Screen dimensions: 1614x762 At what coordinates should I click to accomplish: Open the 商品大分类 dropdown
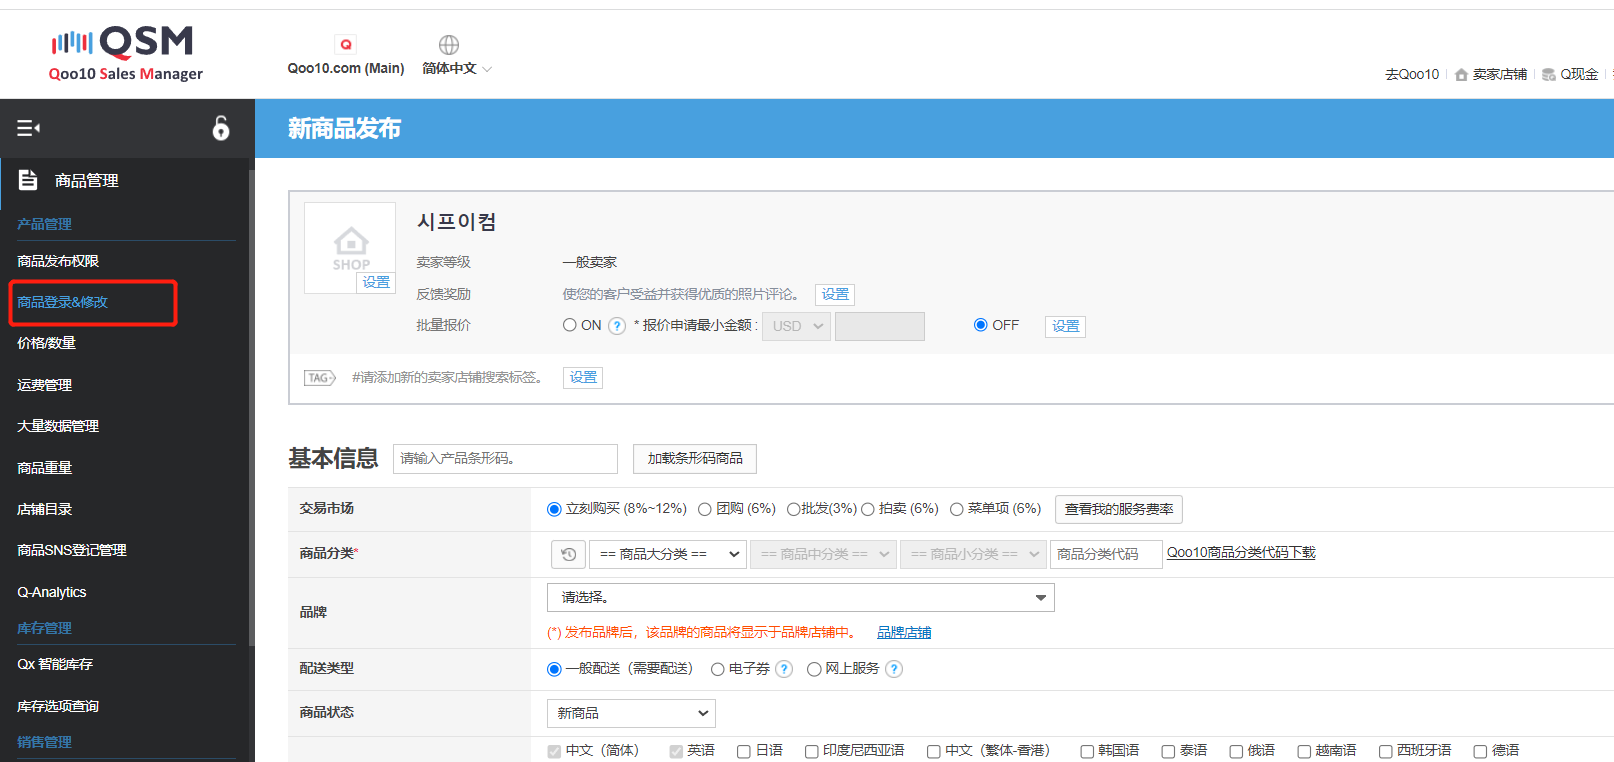(x=668, y=554)
